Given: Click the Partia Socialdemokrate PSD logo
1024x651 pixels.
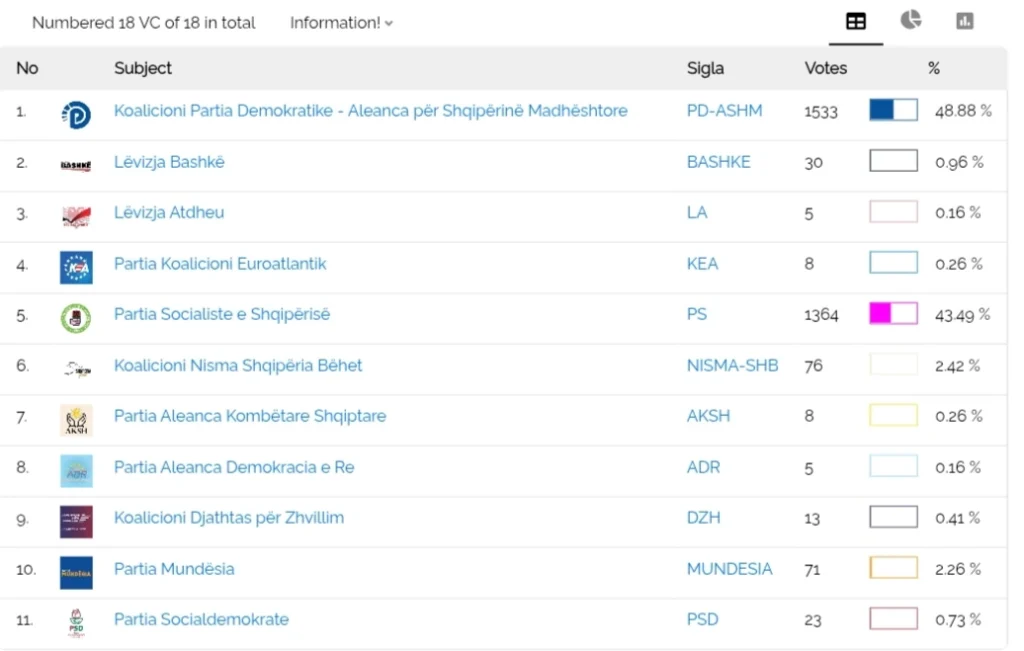Looking at the screenshot, I should tap(76, 622).
